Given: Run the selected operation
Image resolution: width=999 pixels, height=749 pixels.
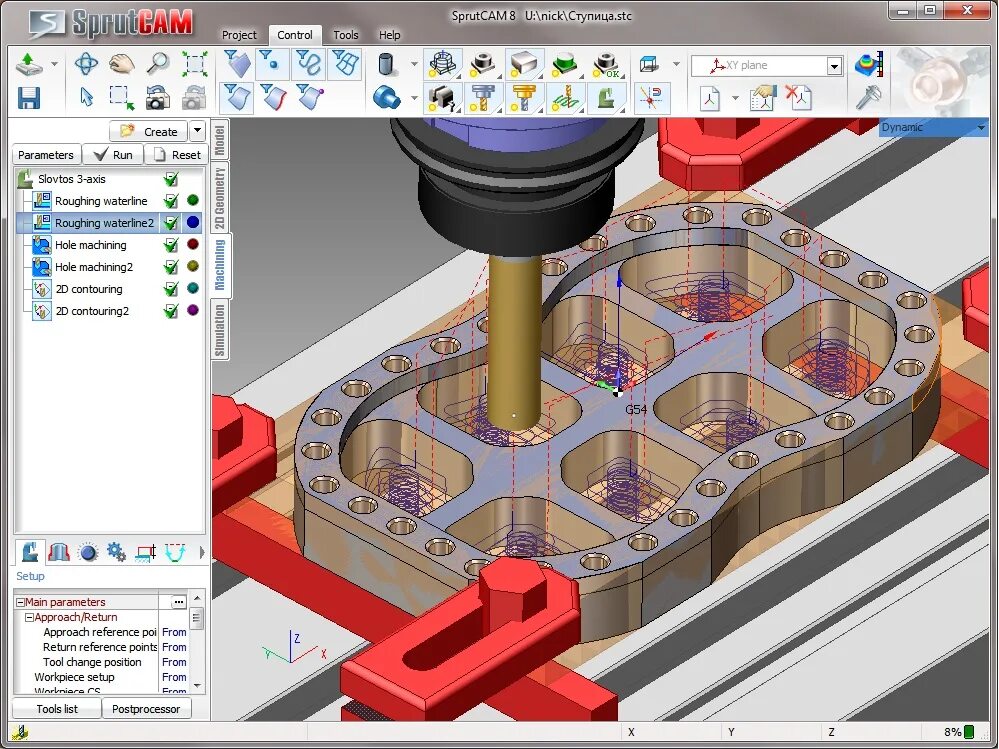Looking at the screenshot, I should coord(113,155).
